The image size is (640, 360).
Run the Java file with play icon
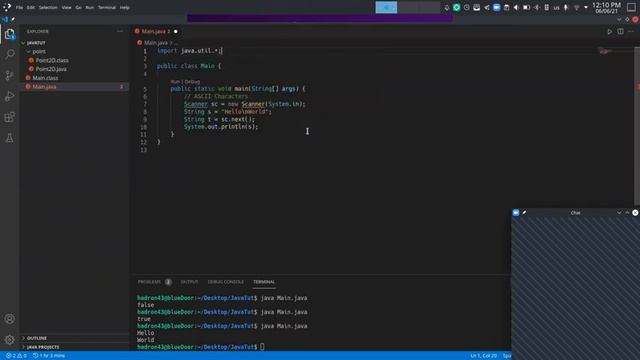coord(609,31)
